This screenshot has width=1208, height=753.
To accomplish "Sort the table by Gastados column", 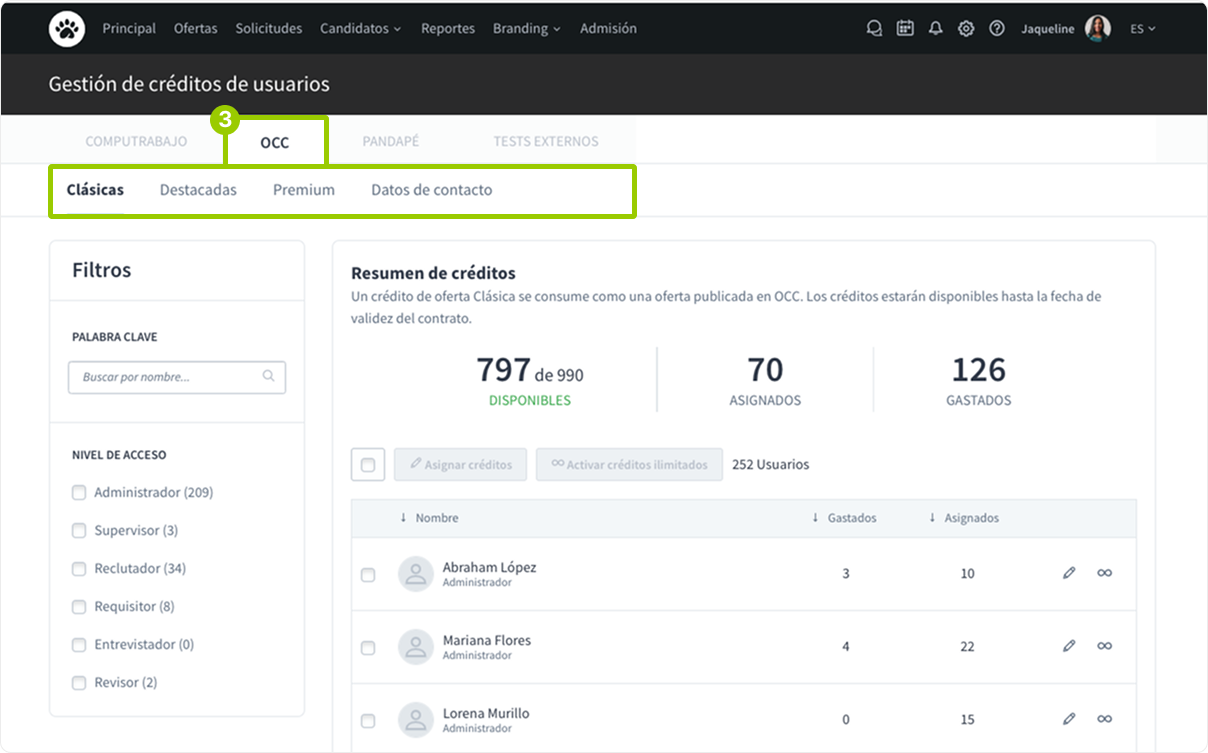I will pos(845,518).
